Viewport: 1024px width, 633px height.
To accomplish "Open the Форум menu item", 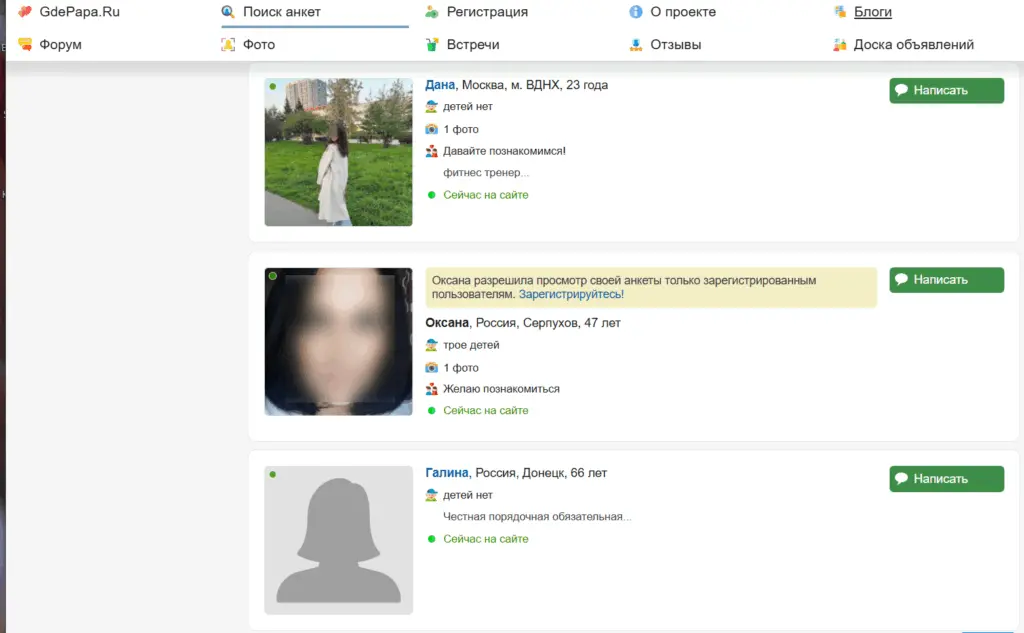I will tap(60, 45).
